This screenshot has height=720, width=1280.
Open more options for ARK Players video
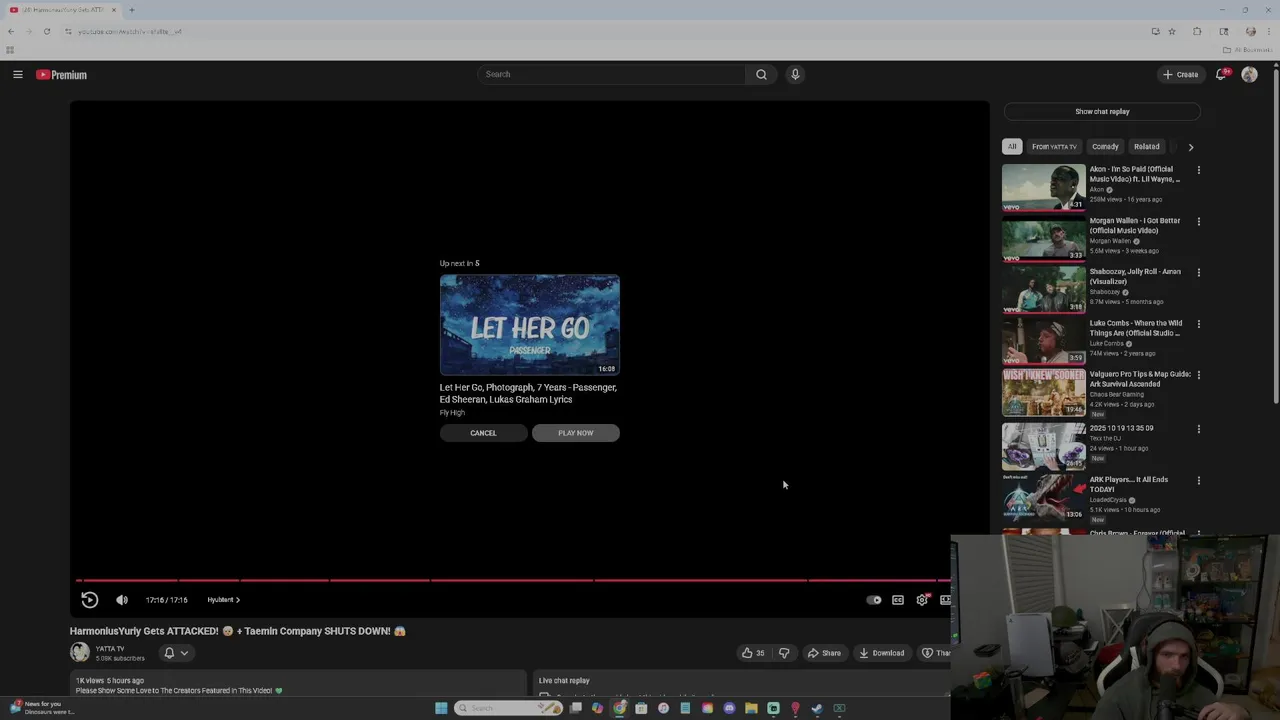(x=1198, y=480)
